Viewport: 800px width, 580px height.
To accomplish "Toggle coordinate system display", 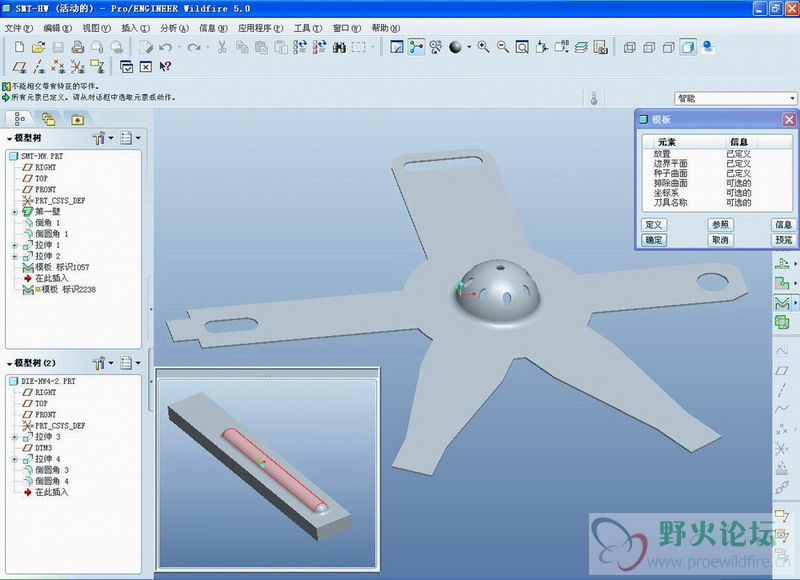I will click(x=78, y=67).
